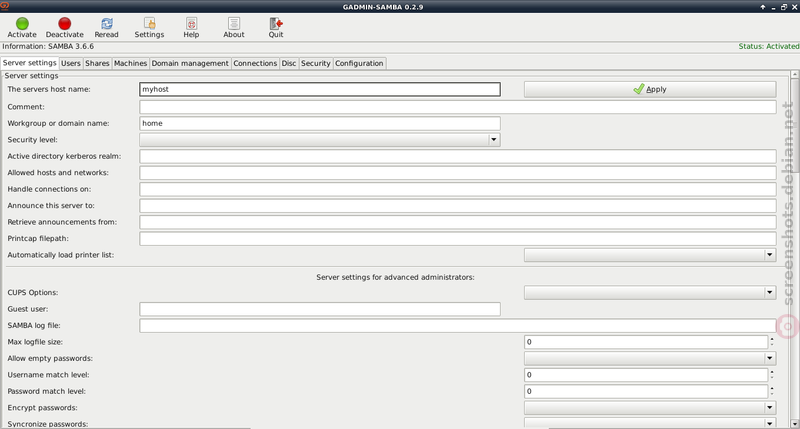Click the application icon in title bar
Screen dimensions: 800x429
pos(5,6)
